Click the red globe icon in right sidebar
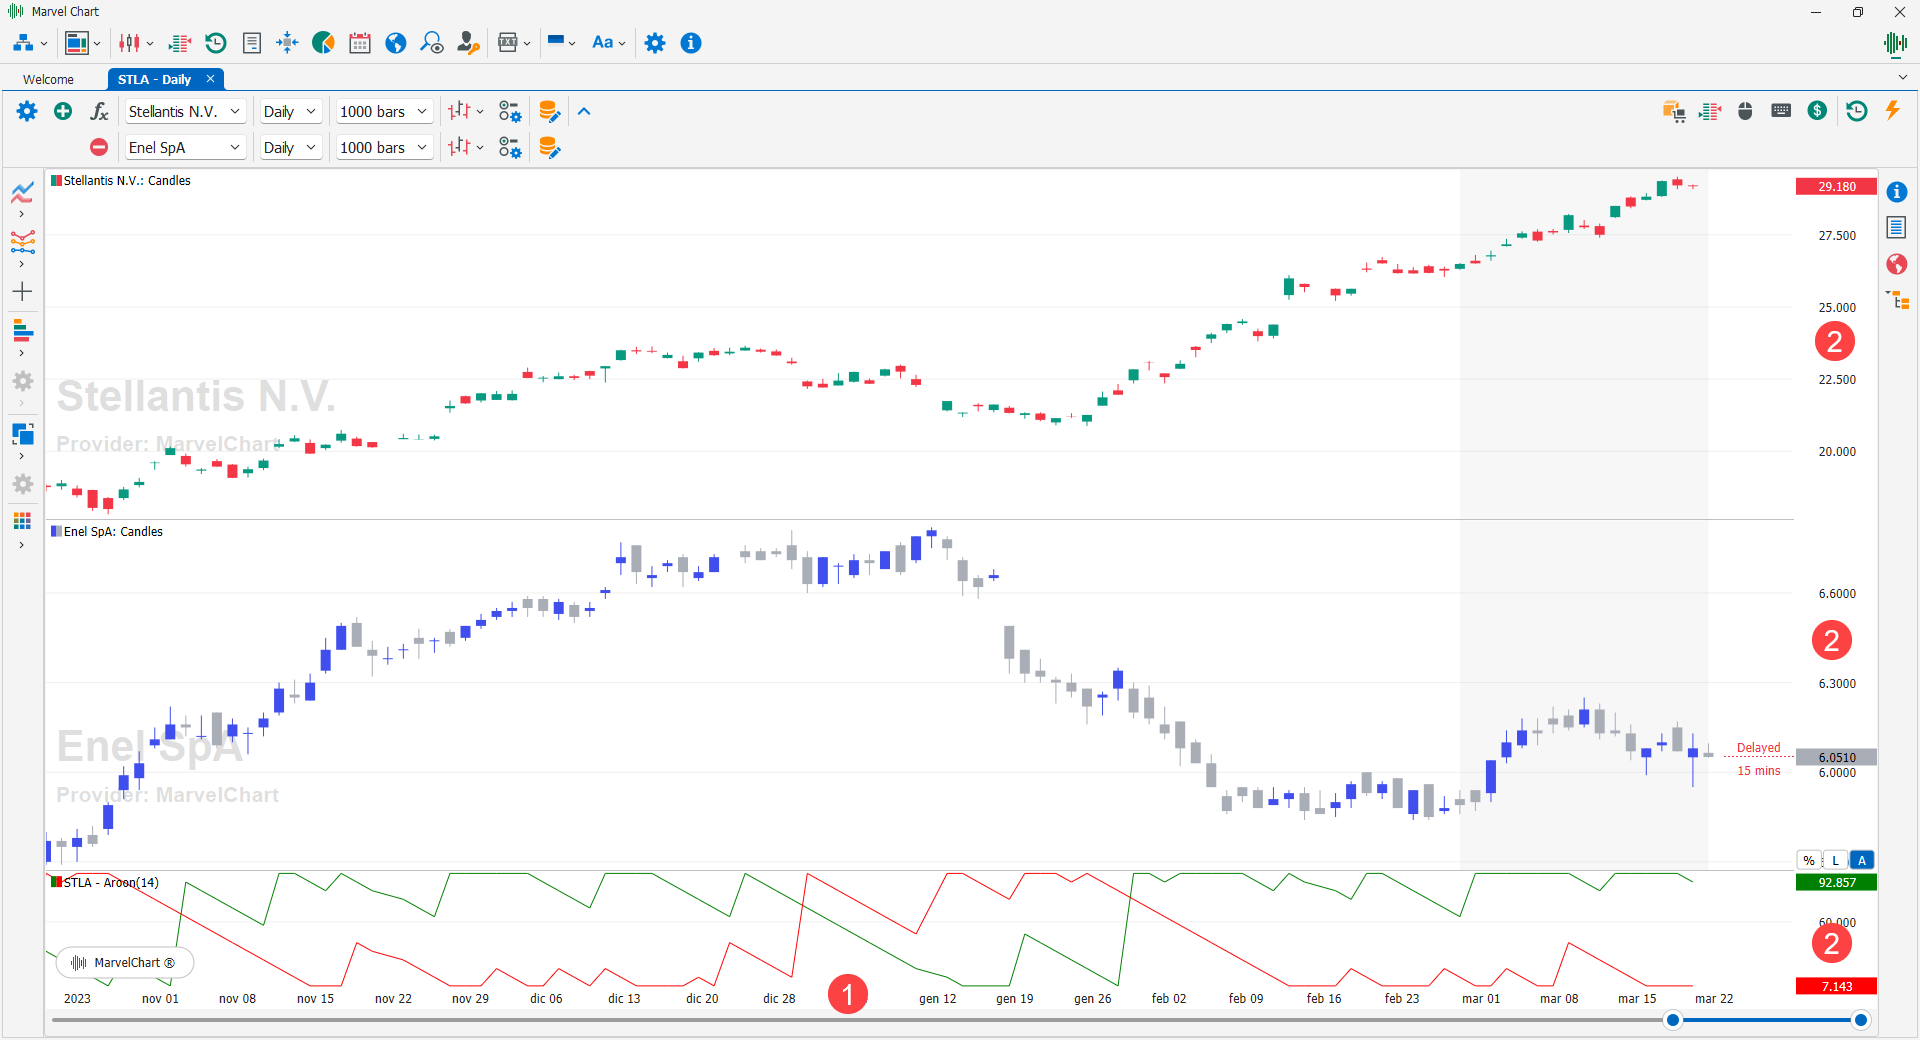Viewport: 1920px width, 1040px height. (1897, 264)
